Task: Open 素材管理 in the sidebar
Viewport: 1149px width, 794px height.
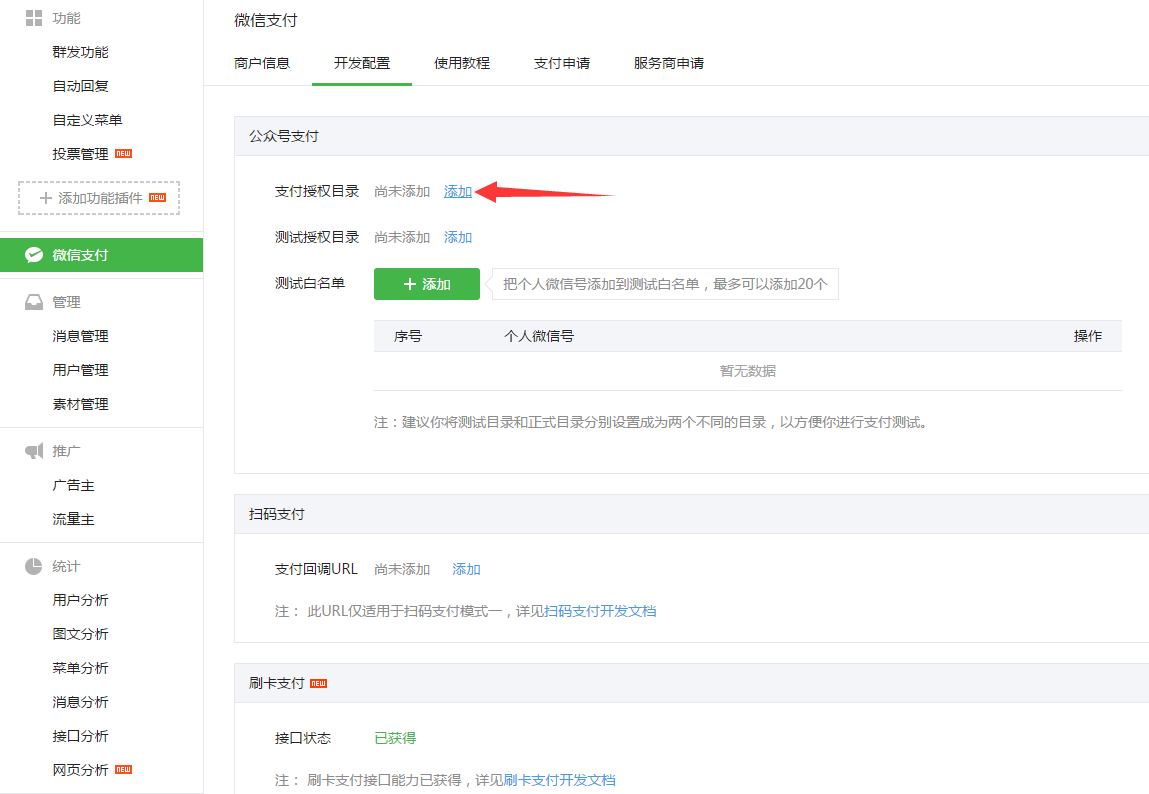Action: pos(81,404)
